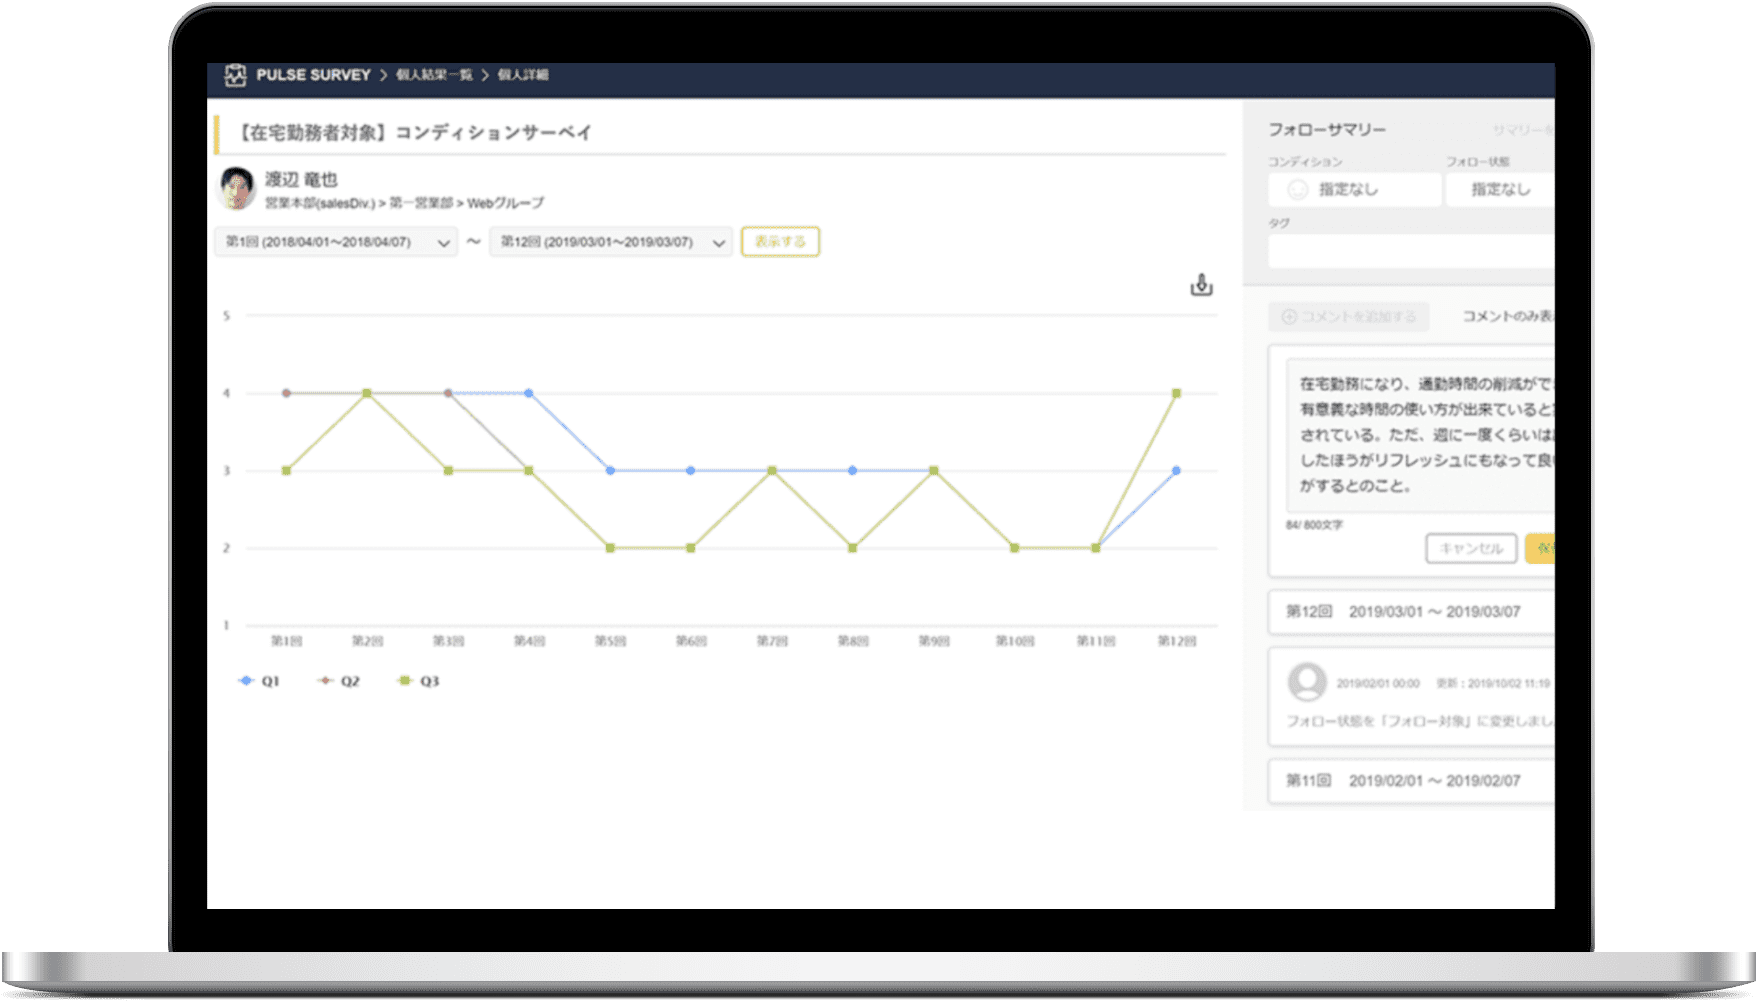Go to 個人結果一覧 breadcrumb
Screen dimensions: 1761x1002
click(434, 75)
